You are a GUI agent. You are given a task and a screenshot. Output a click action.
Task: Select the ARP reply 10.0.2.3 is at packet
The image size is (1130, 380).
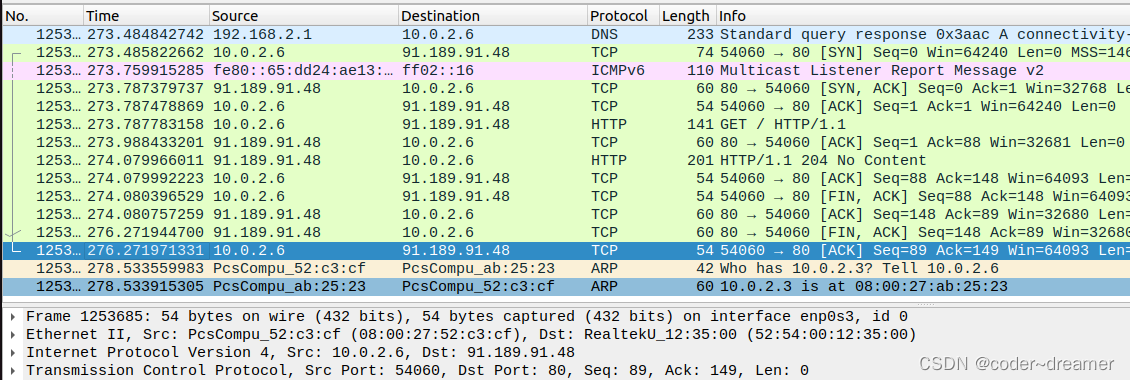click(x=565, y=286)
